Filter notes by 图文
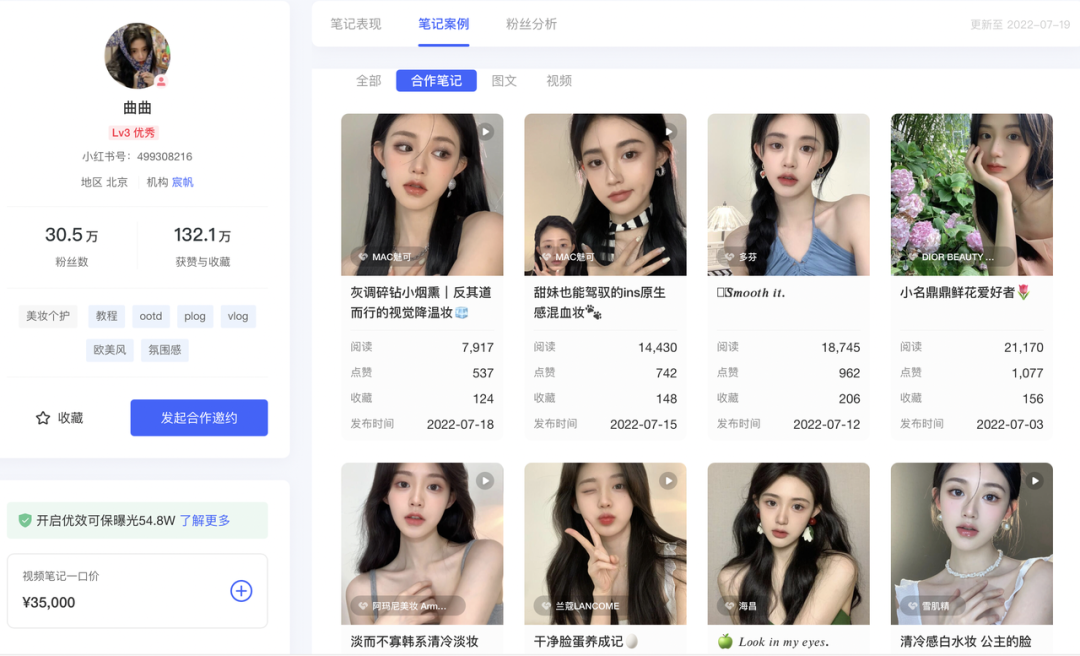 pyautogui.click(x=504, y=81)
